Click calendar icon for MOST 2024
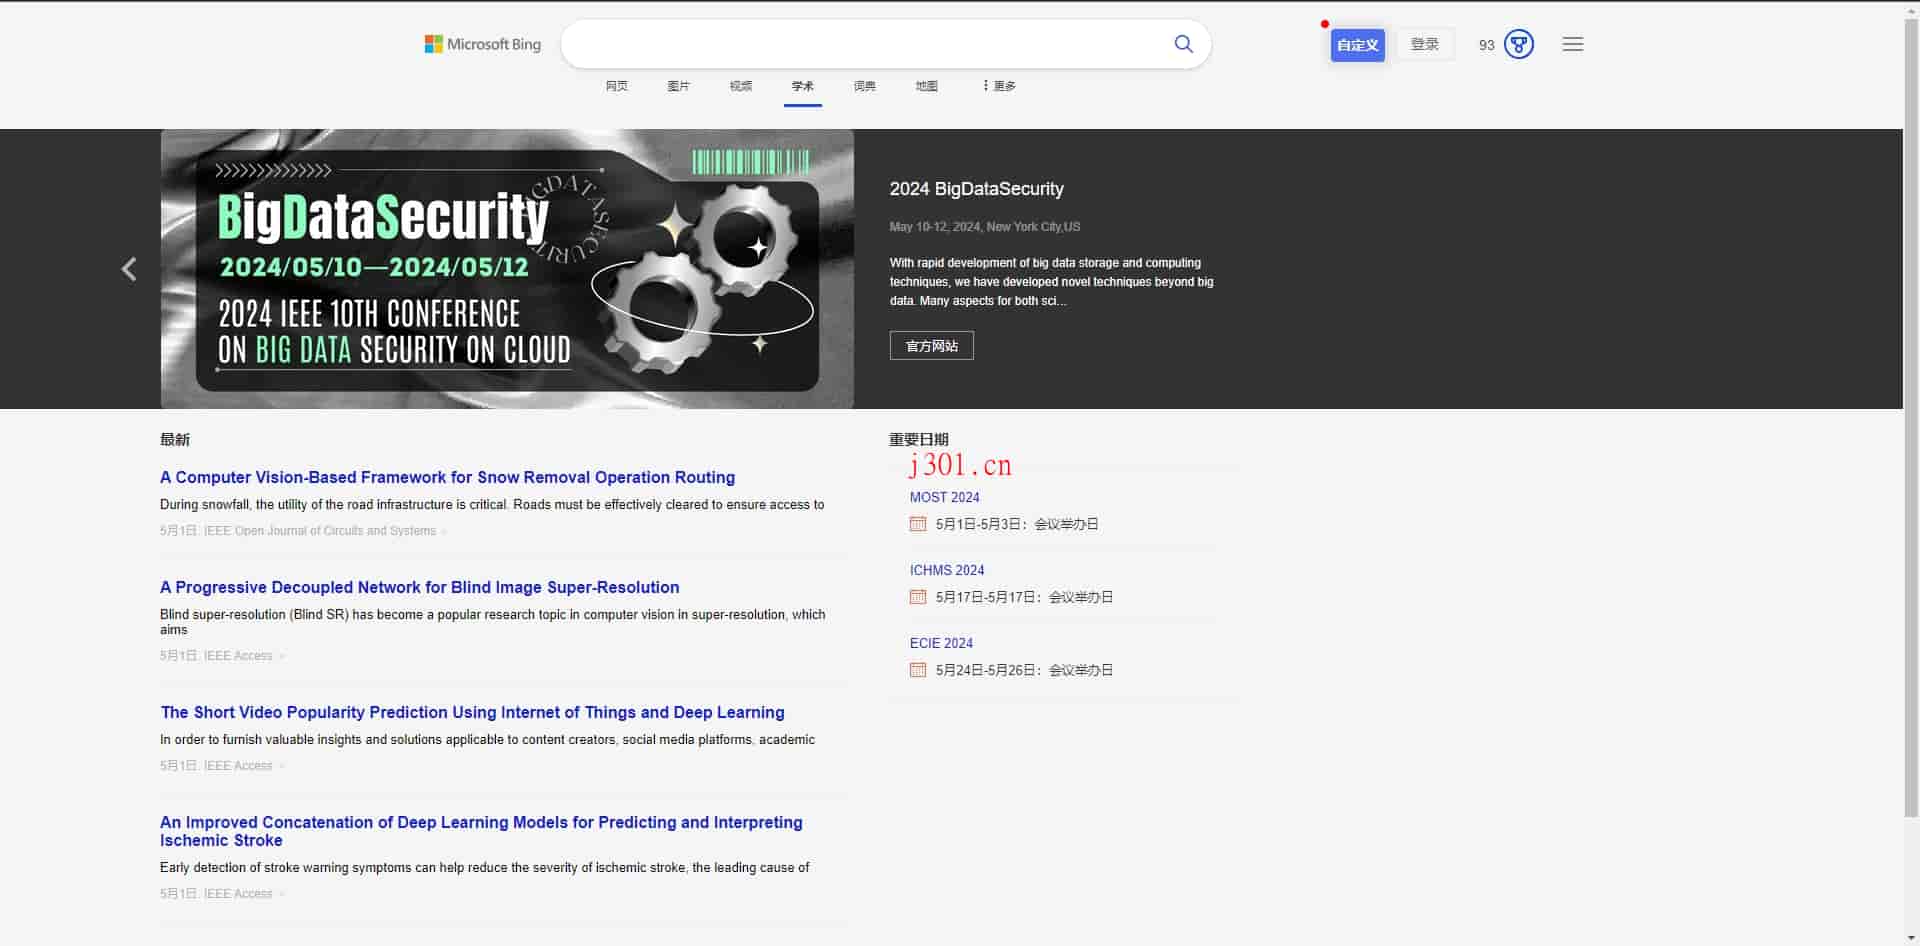The width and height of the screenshot is (1920, 946). (918, 524)
